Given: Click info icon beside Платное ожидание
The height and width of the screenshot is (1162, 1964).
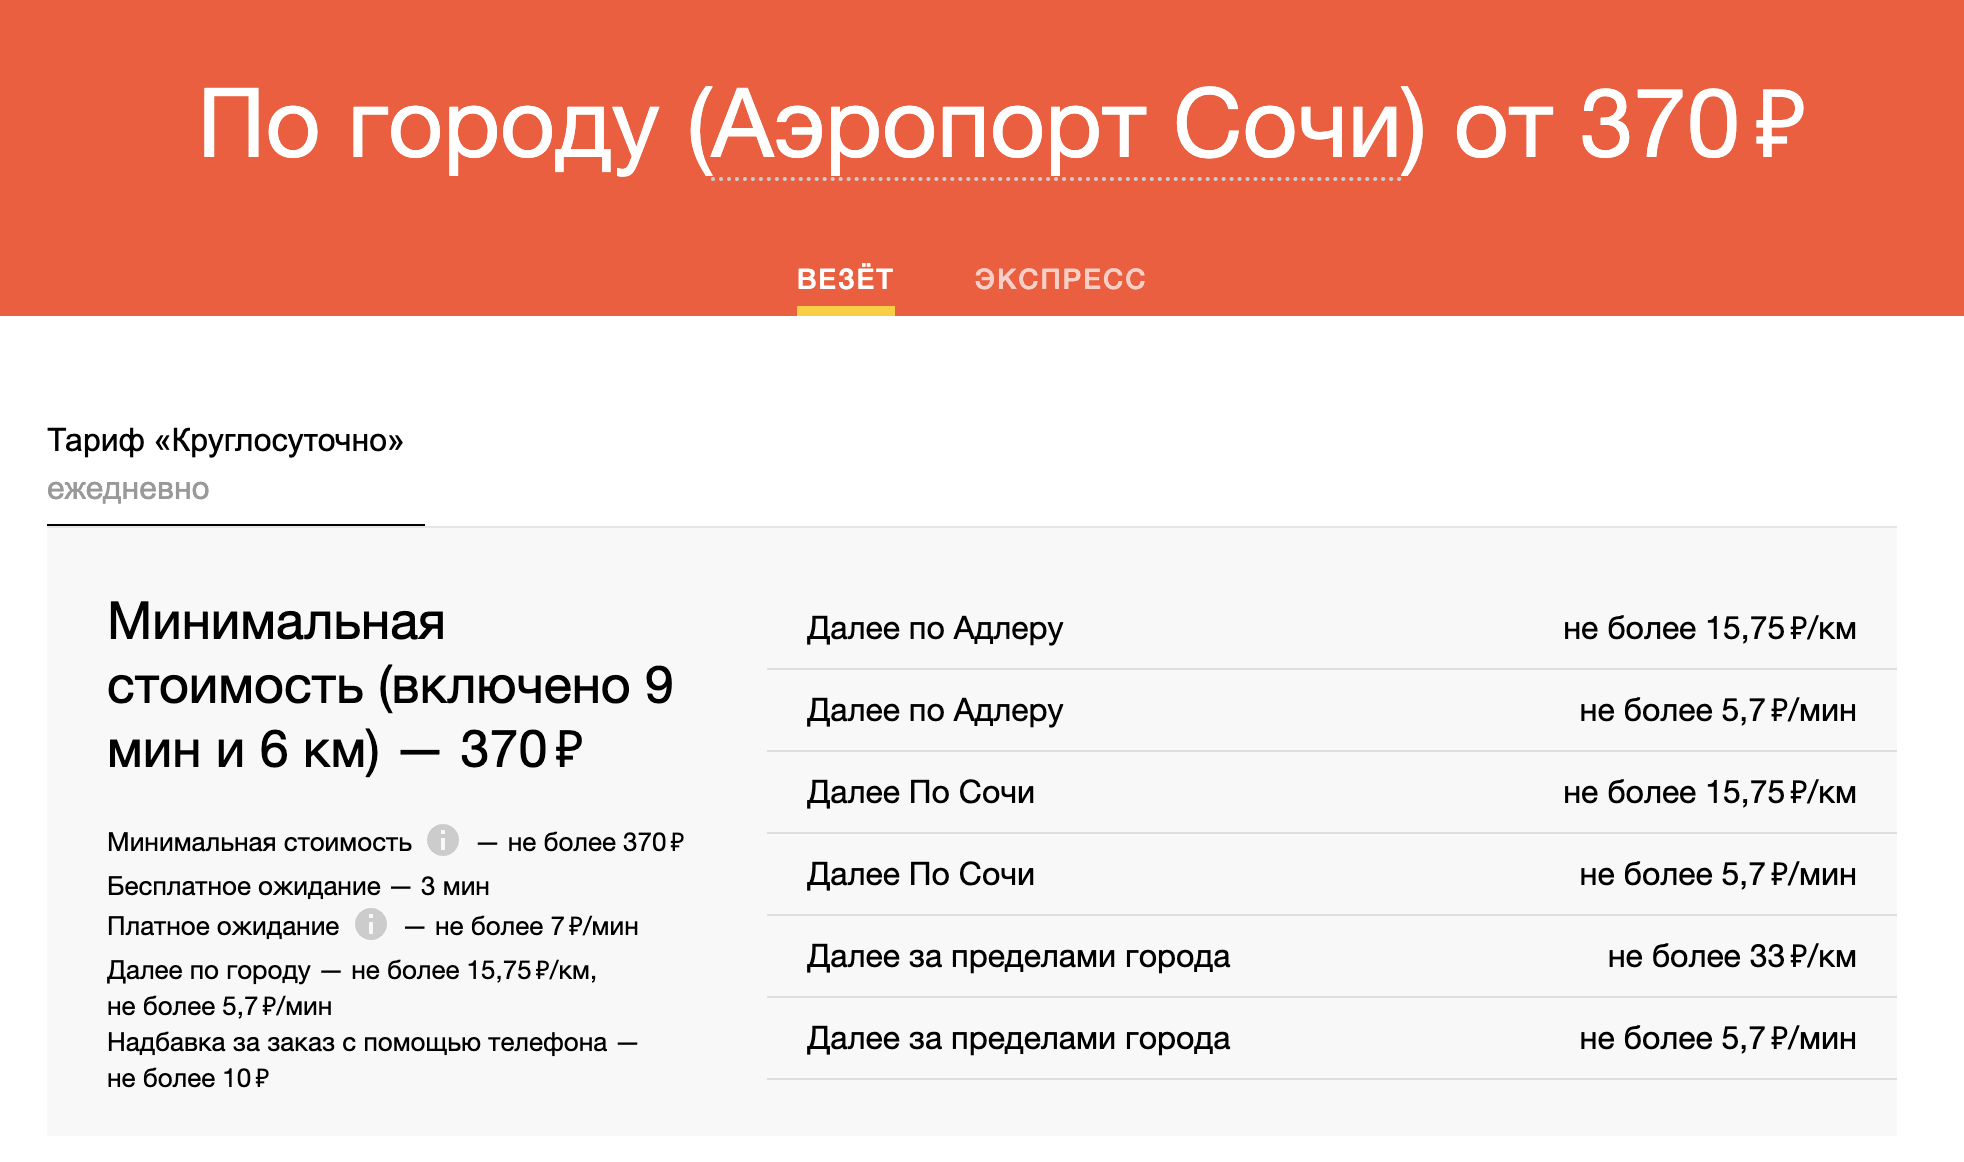Looking at the screenshot, I should (x=371, y=924).
